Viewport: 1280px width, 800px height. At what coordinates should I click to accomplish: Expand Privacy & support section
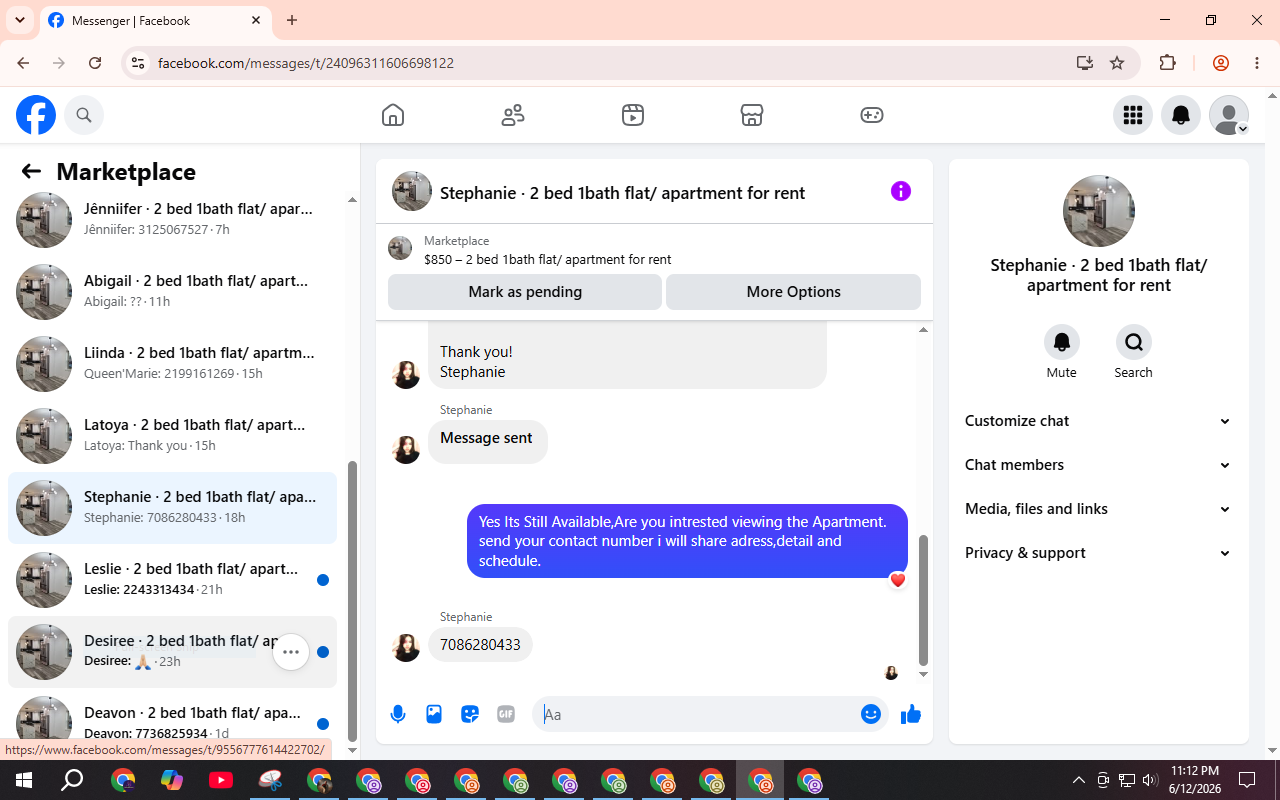point(1098,553)
